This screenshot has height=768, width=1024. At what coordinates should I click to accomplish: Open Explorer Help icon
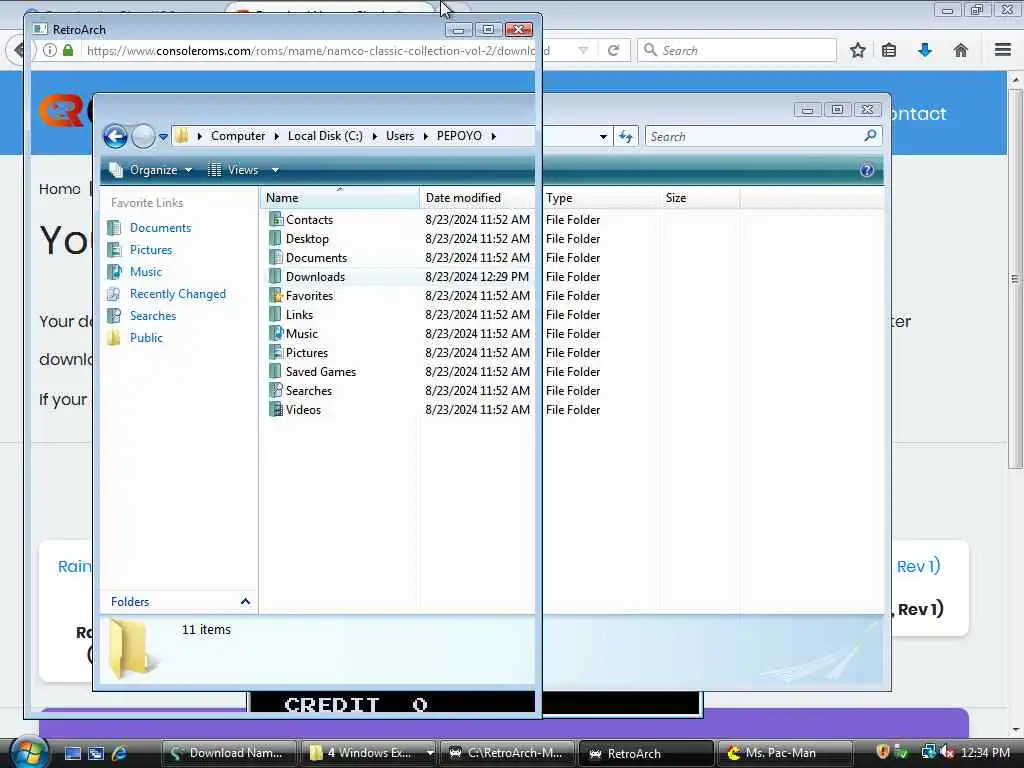[867, 170]
